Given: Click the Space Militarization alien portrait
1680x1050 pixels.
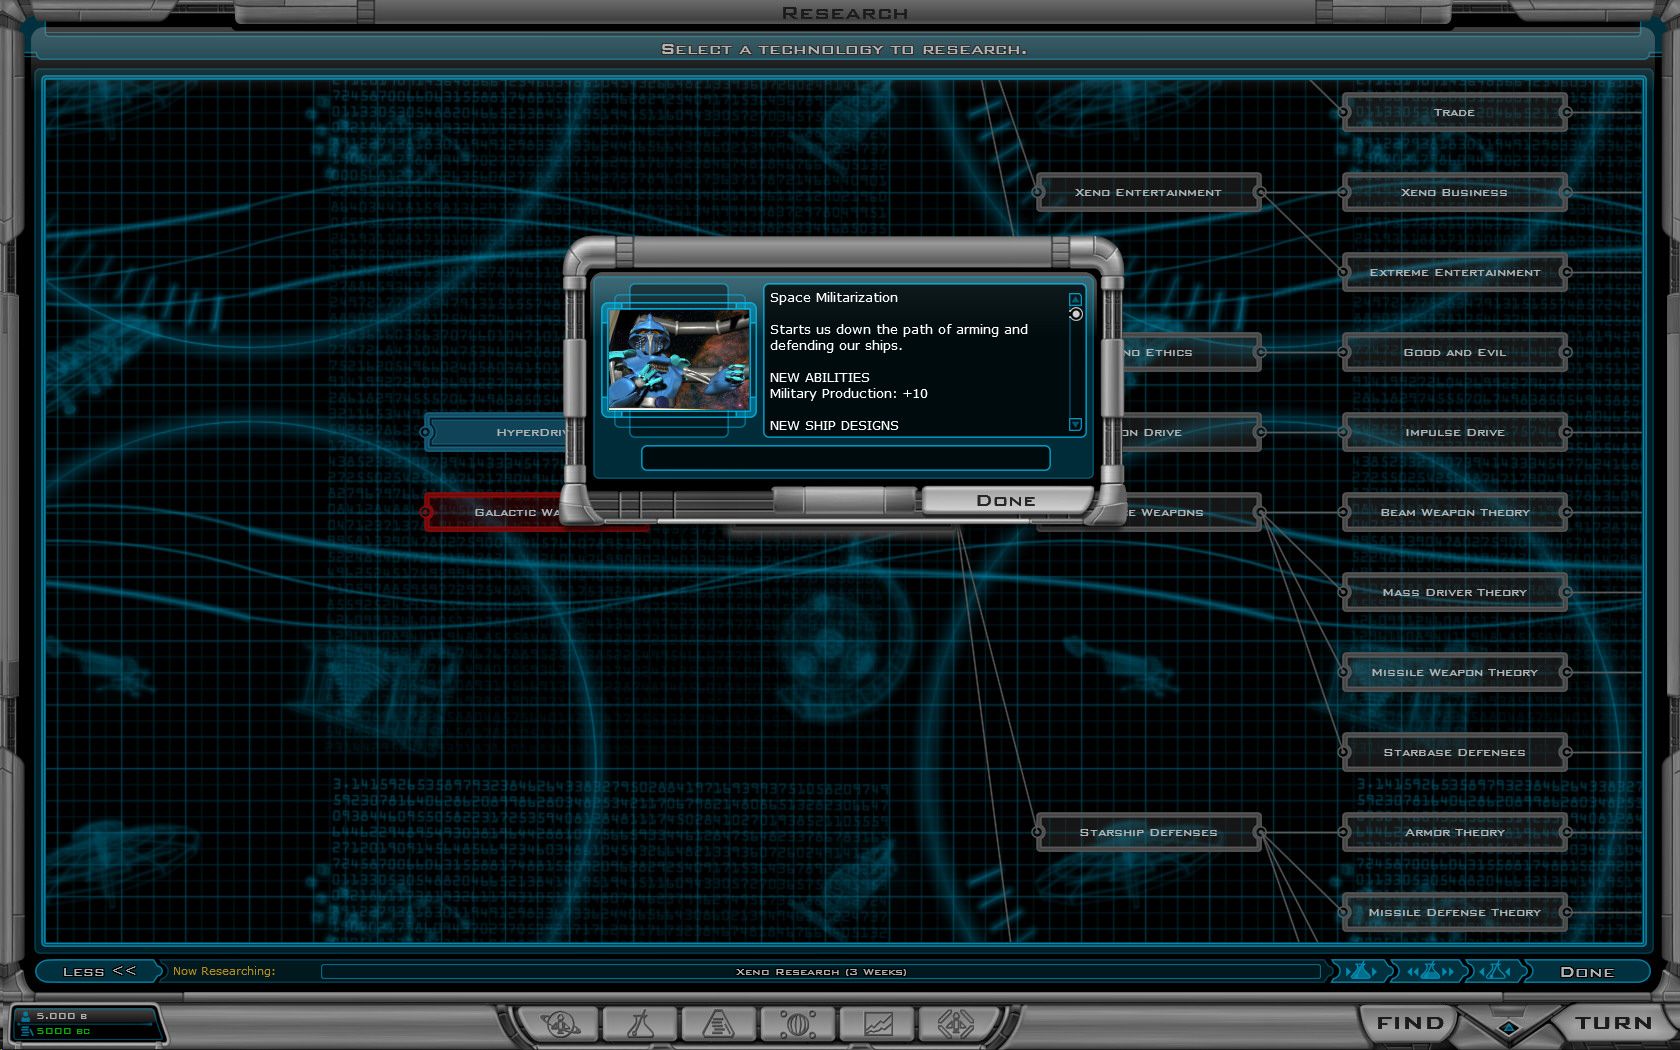Looking at the screenshot, I should 679,360.
